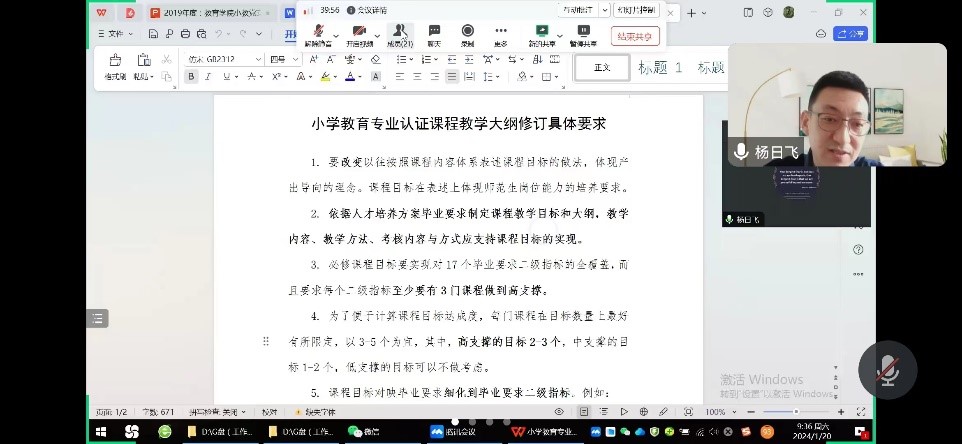Toggle bold formatting in the ribbon
The width and height of the screenshot is (962, 444).
[x=191, y=76]
